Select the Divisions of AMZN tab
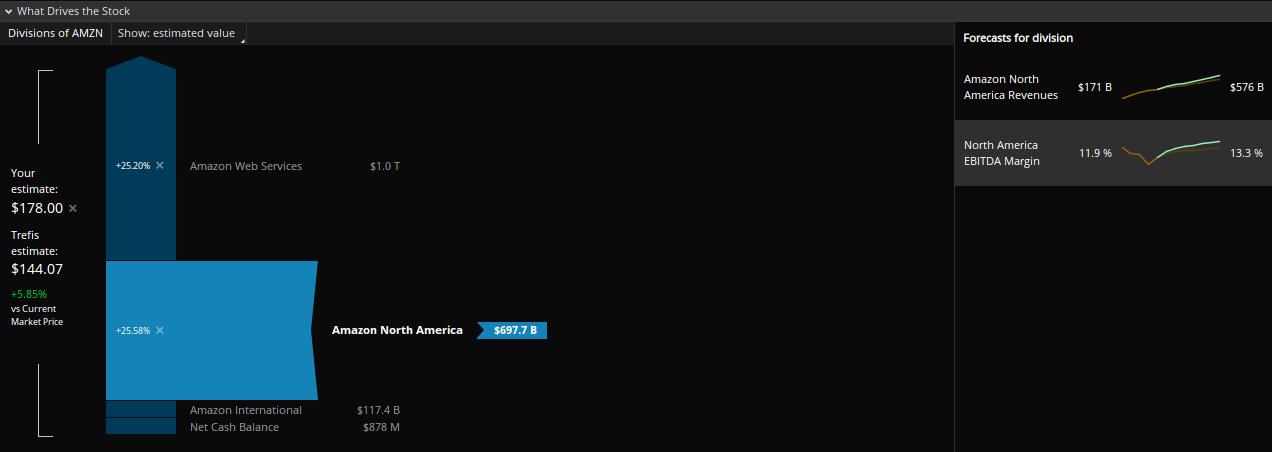1272x452 pixels. (55, 33)
